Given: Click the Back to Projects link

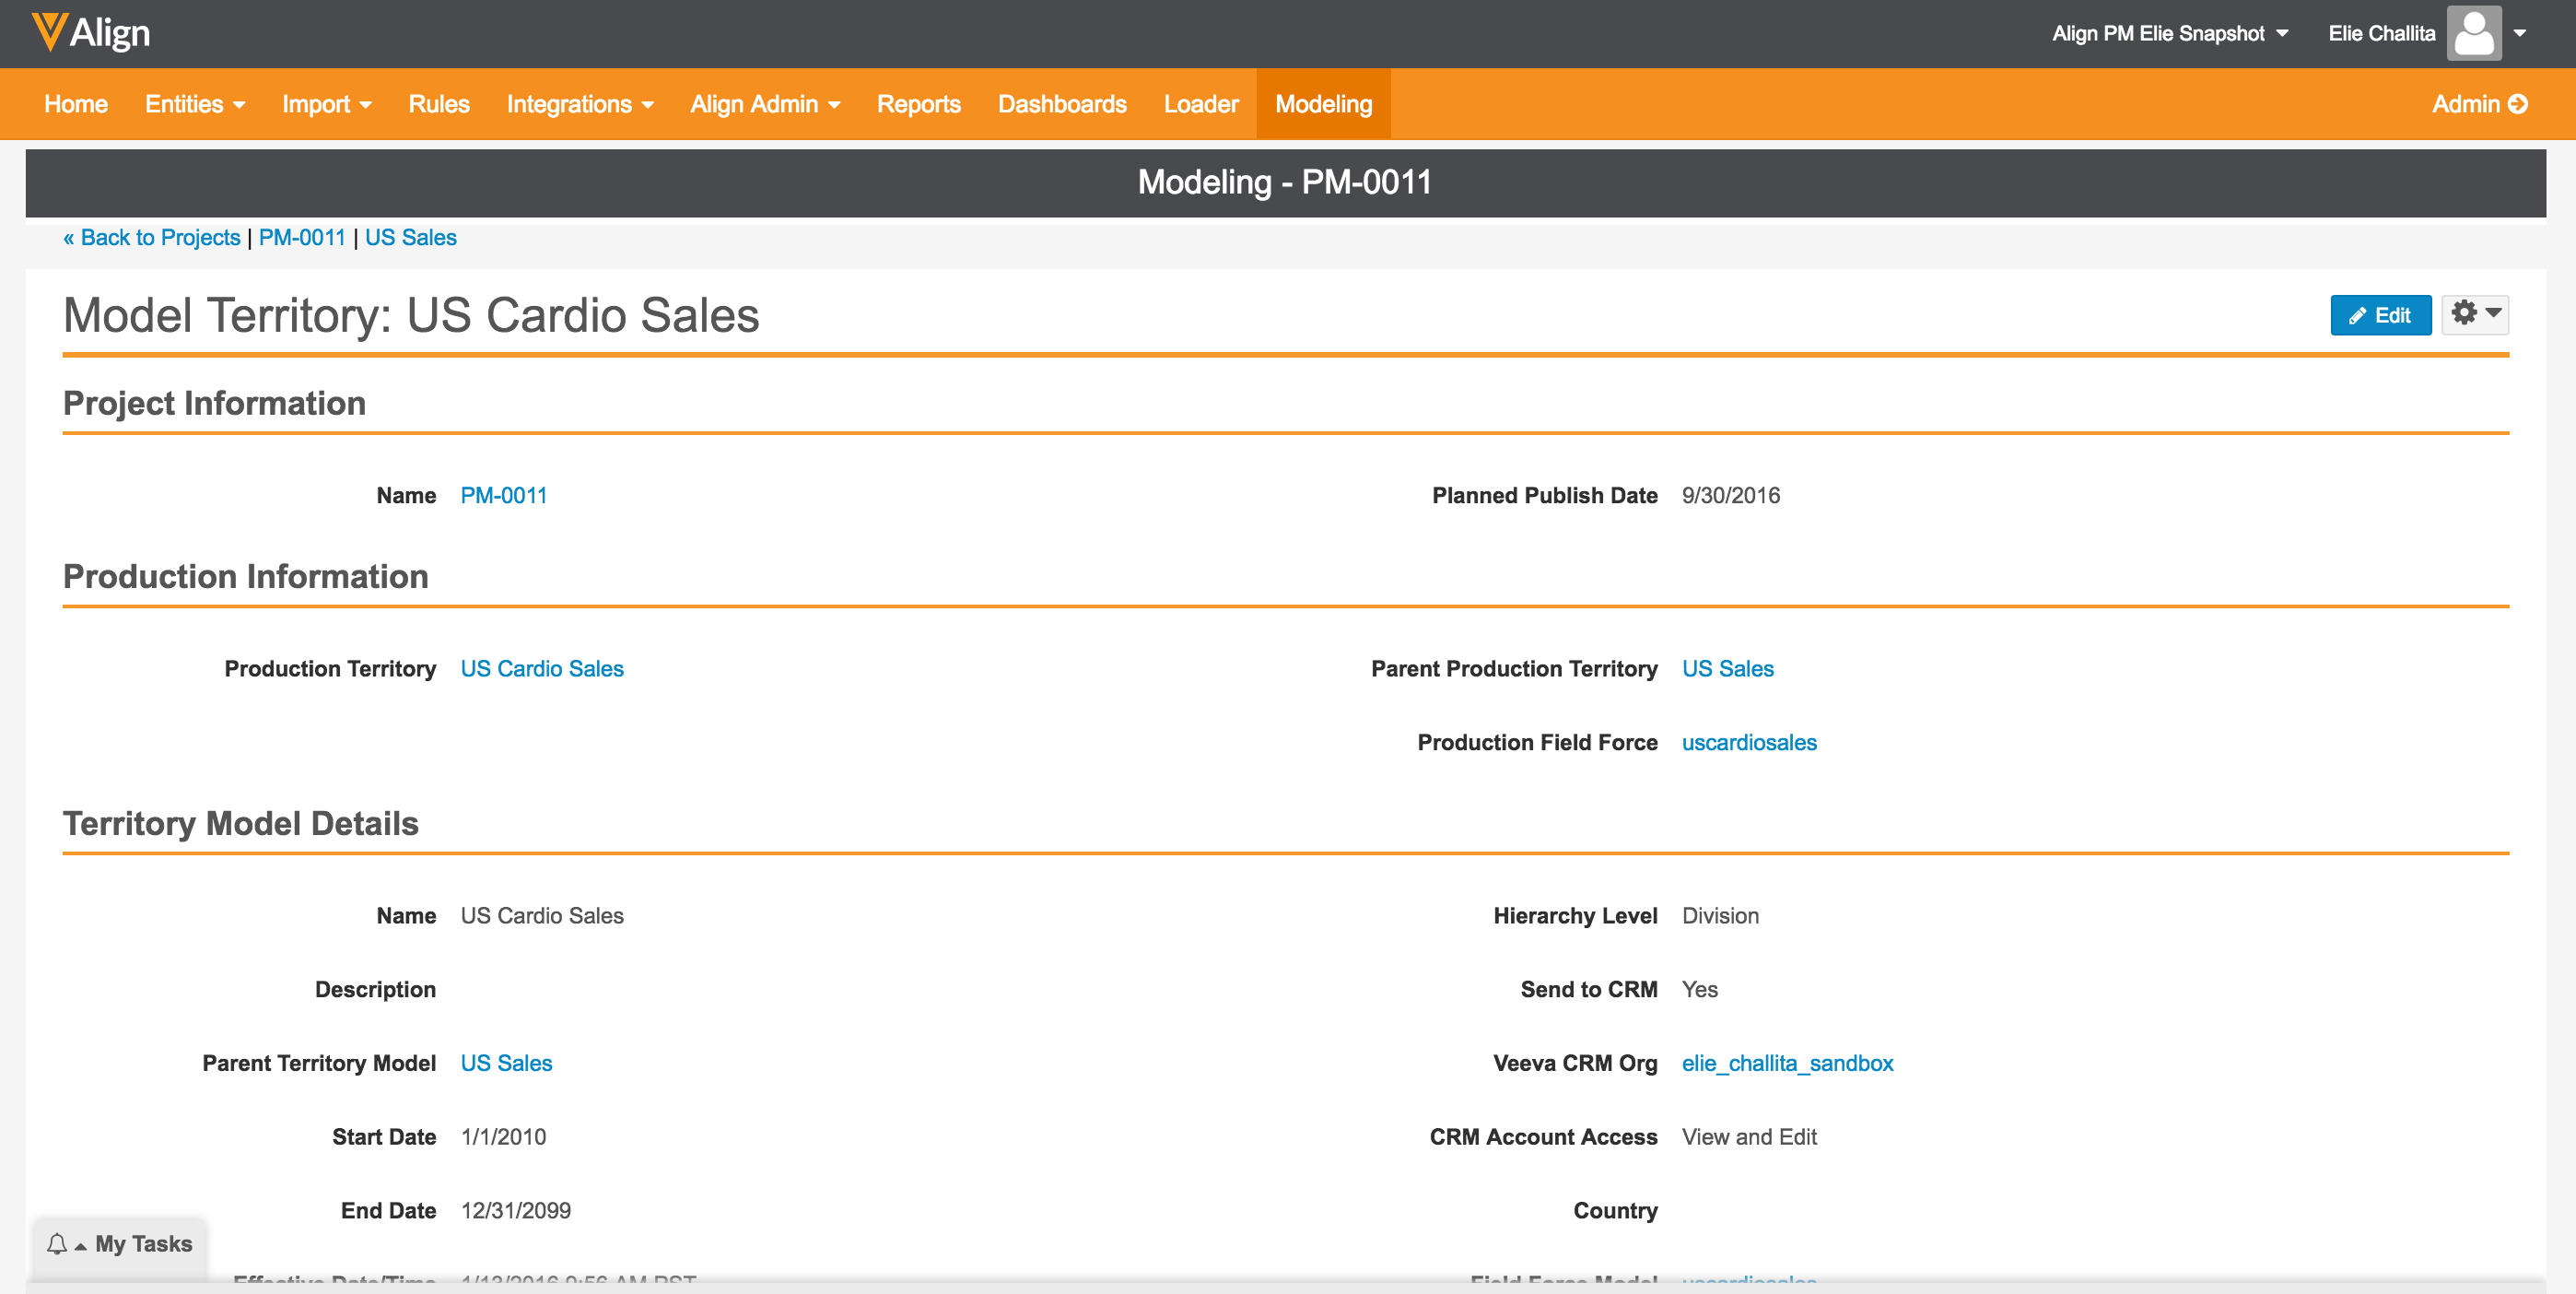Looking at the screenshot, I should [x=152, y=238].
